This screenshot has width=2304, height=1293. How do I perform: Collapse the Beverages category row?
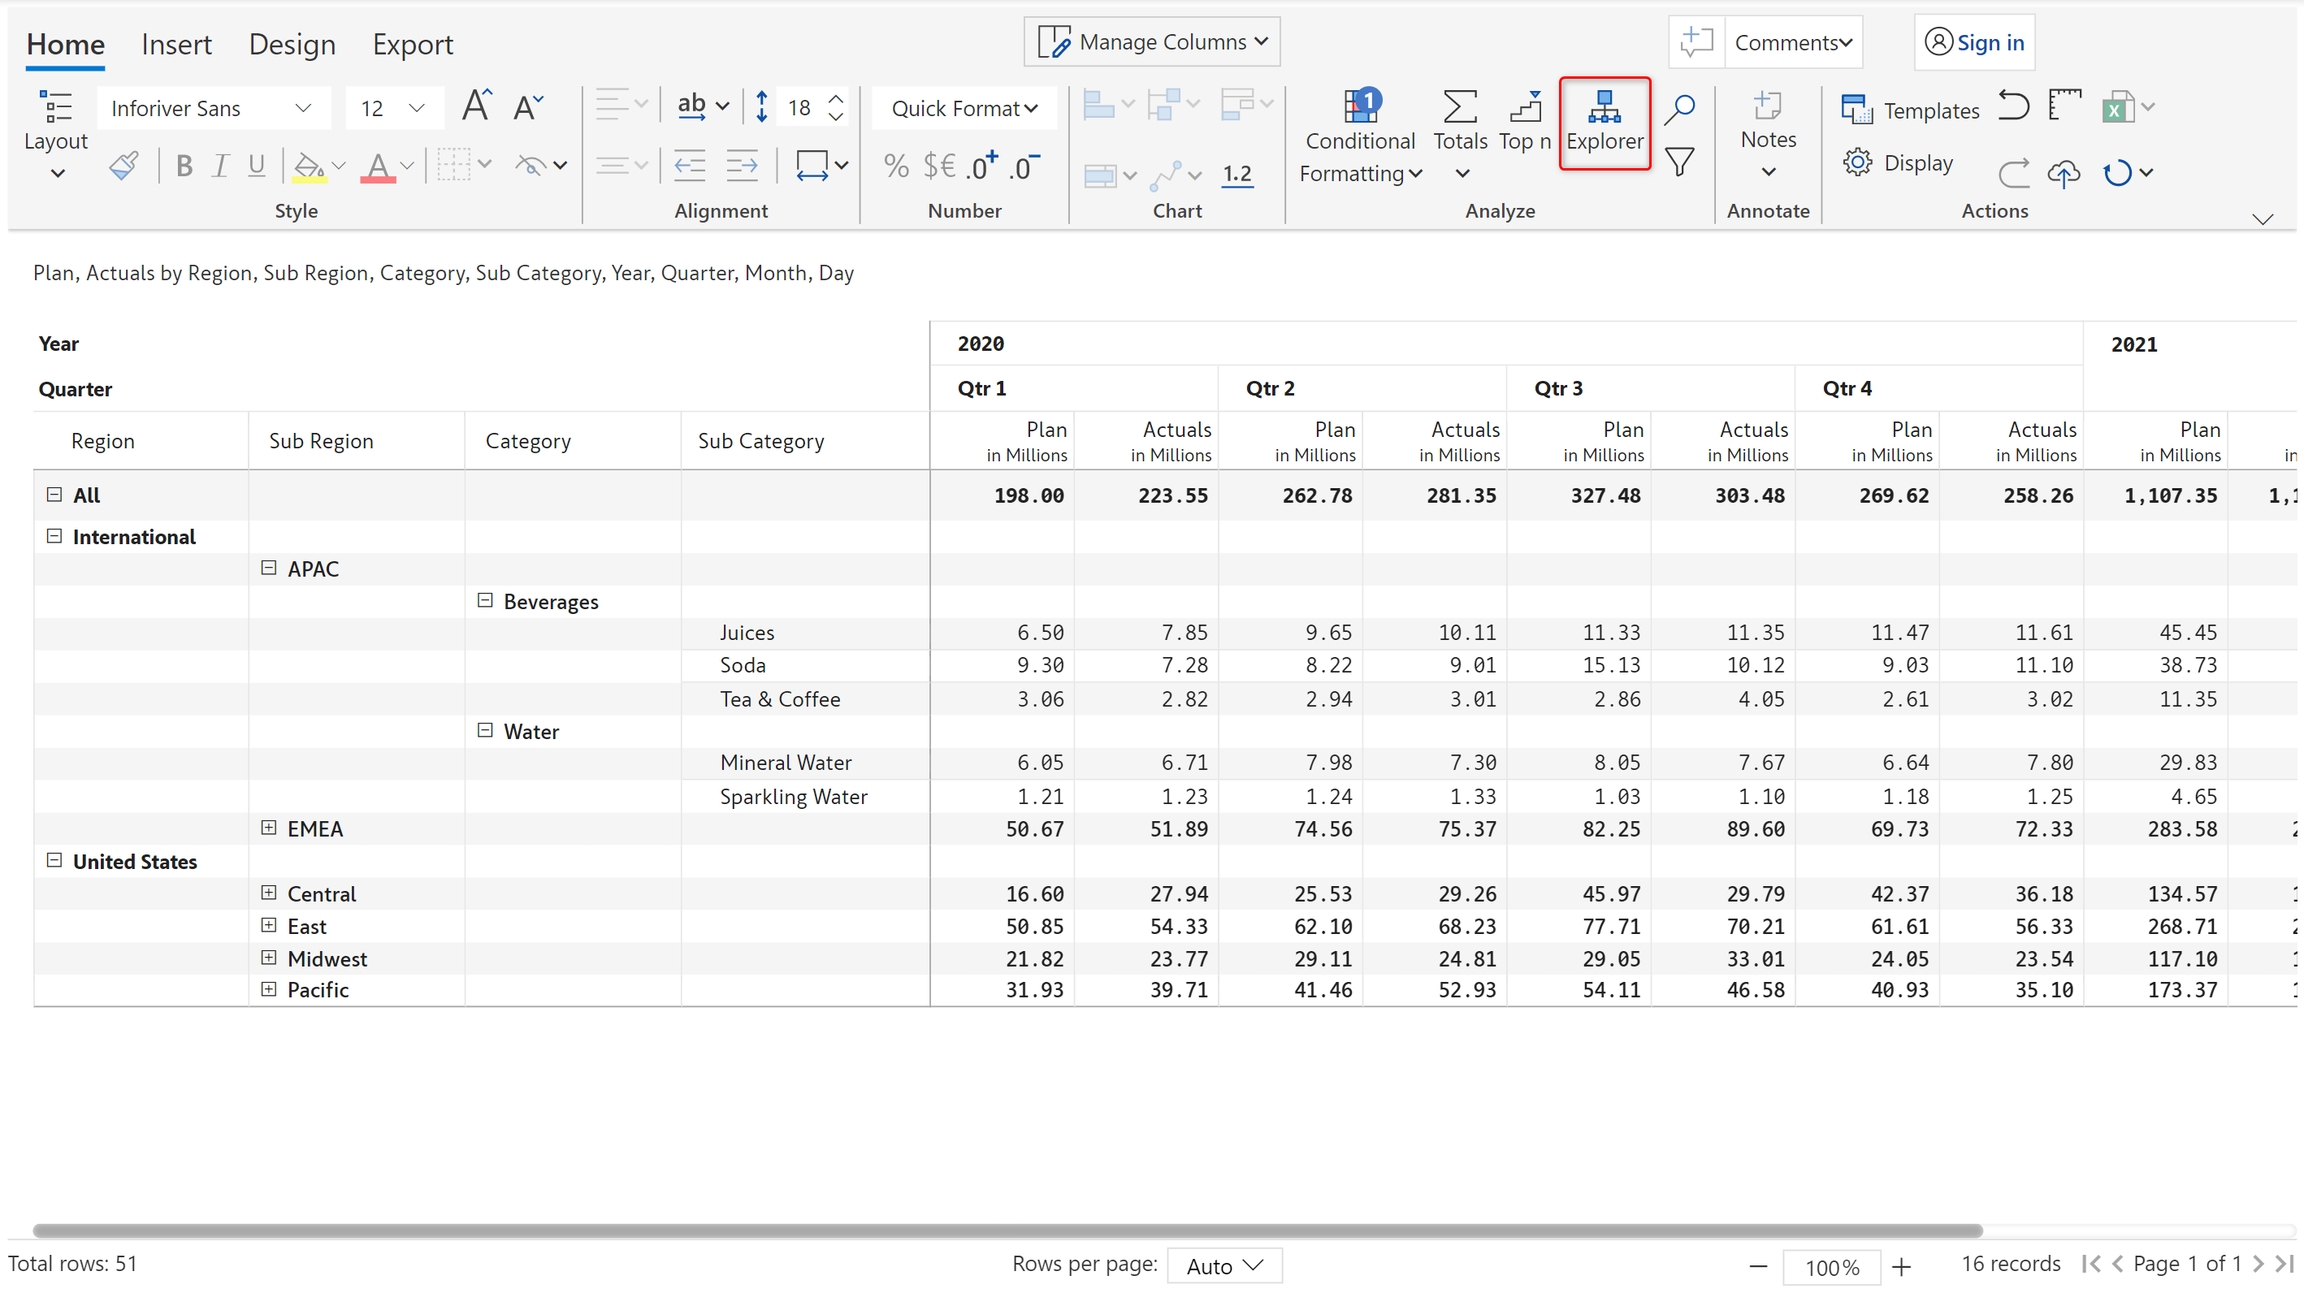[485, 601]
